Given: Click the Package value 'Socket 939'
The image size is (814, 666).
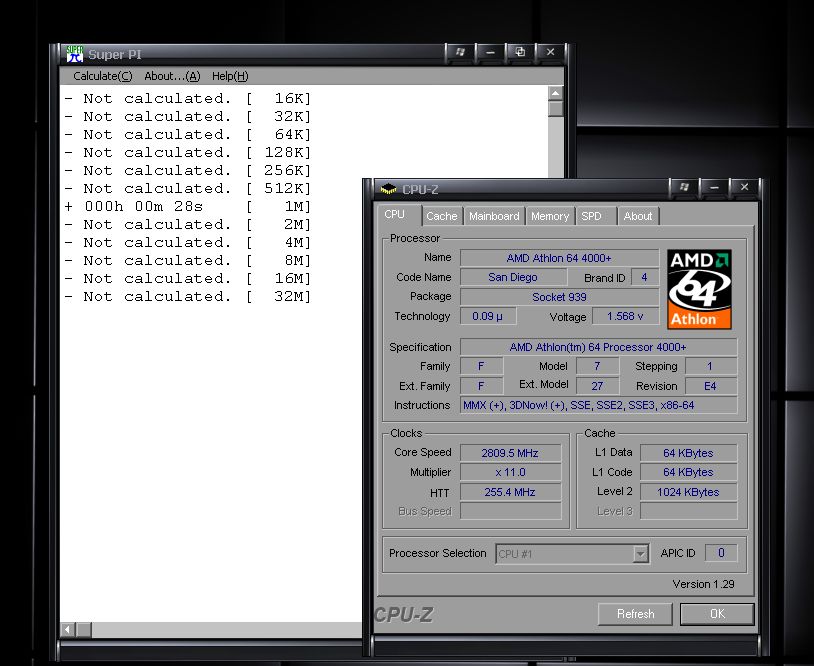Looking at the screenshot, I should (x=559, y=297).
